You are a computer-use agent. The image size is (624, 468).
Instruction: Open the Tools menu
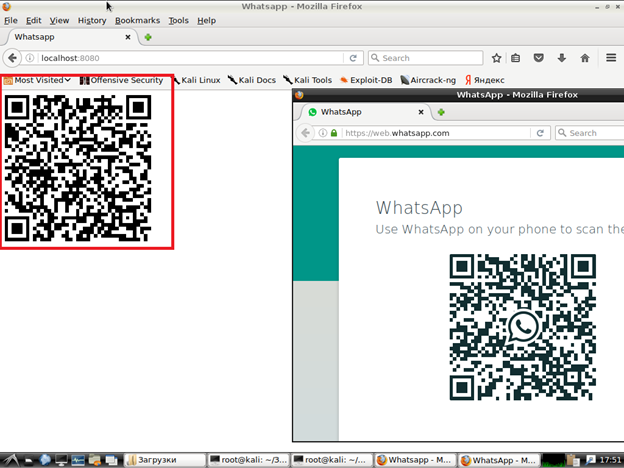tap(178, 20)
